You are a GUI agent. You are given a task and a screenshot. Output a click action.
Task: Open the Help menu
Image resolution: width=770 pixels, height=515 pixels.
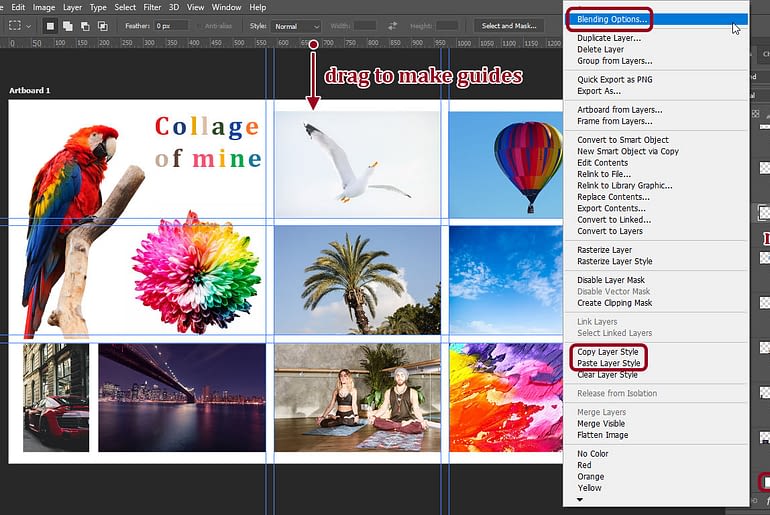pyautogui.click(x=258, y=7)
